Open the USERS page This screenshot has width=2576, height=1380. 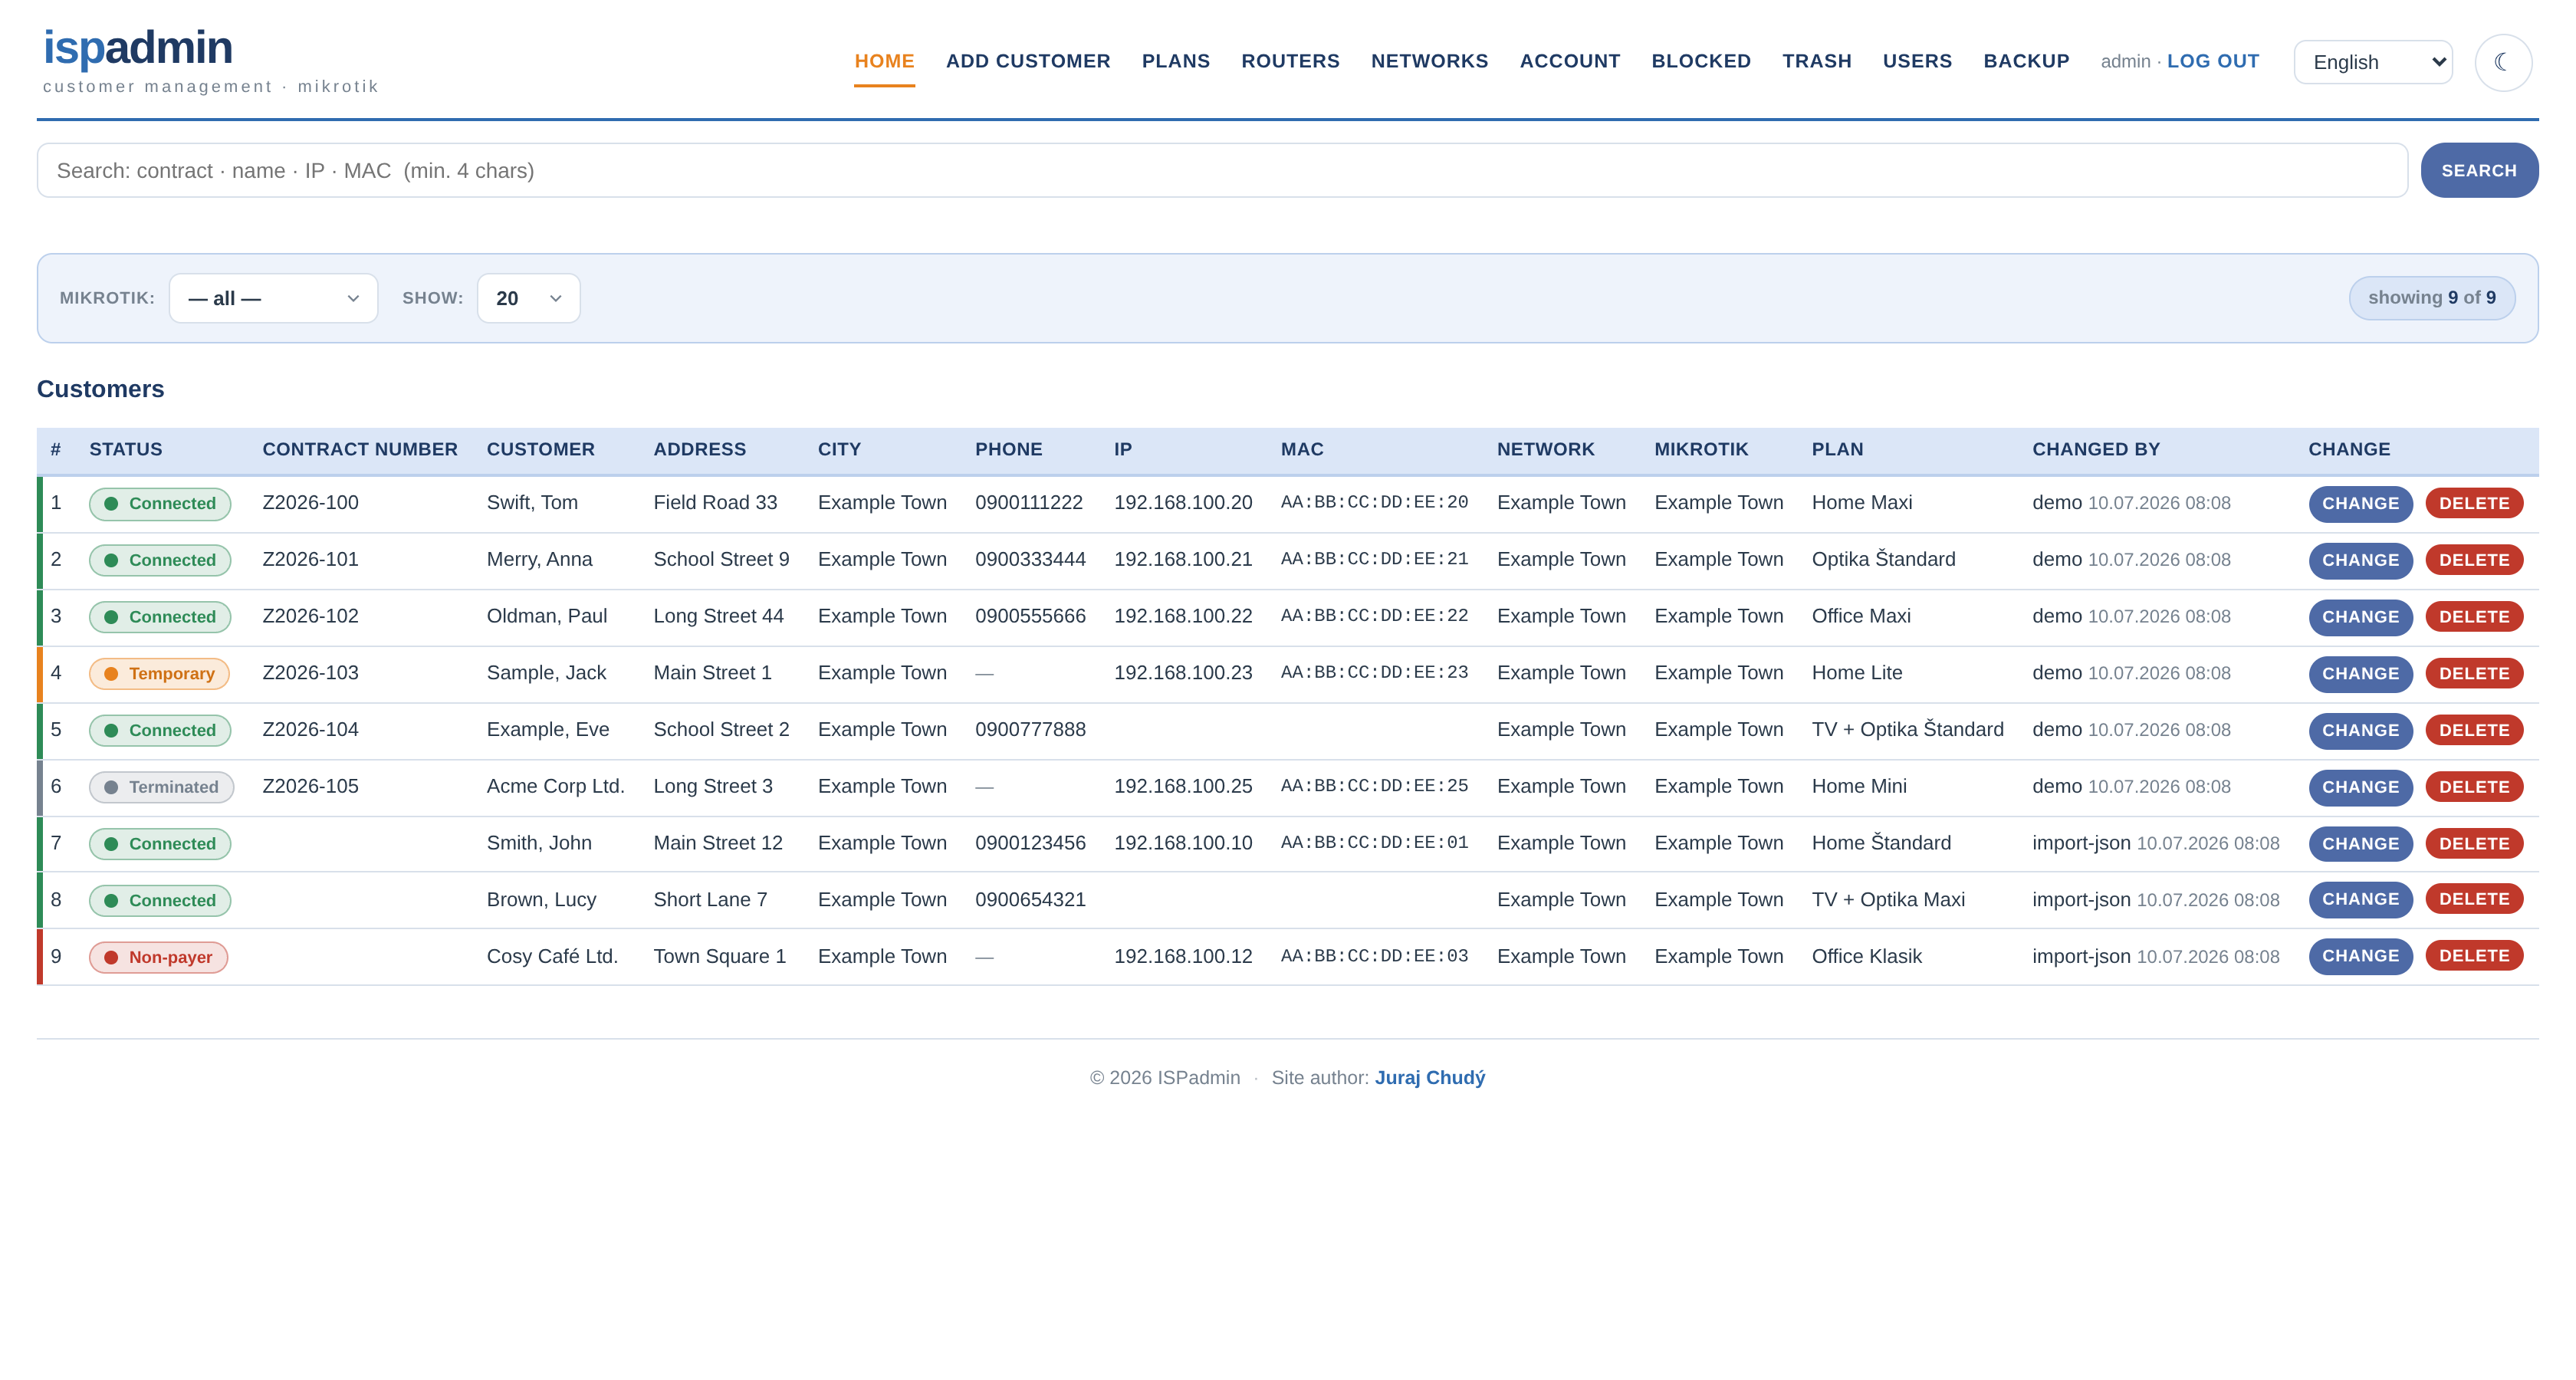click(1917, 61)
